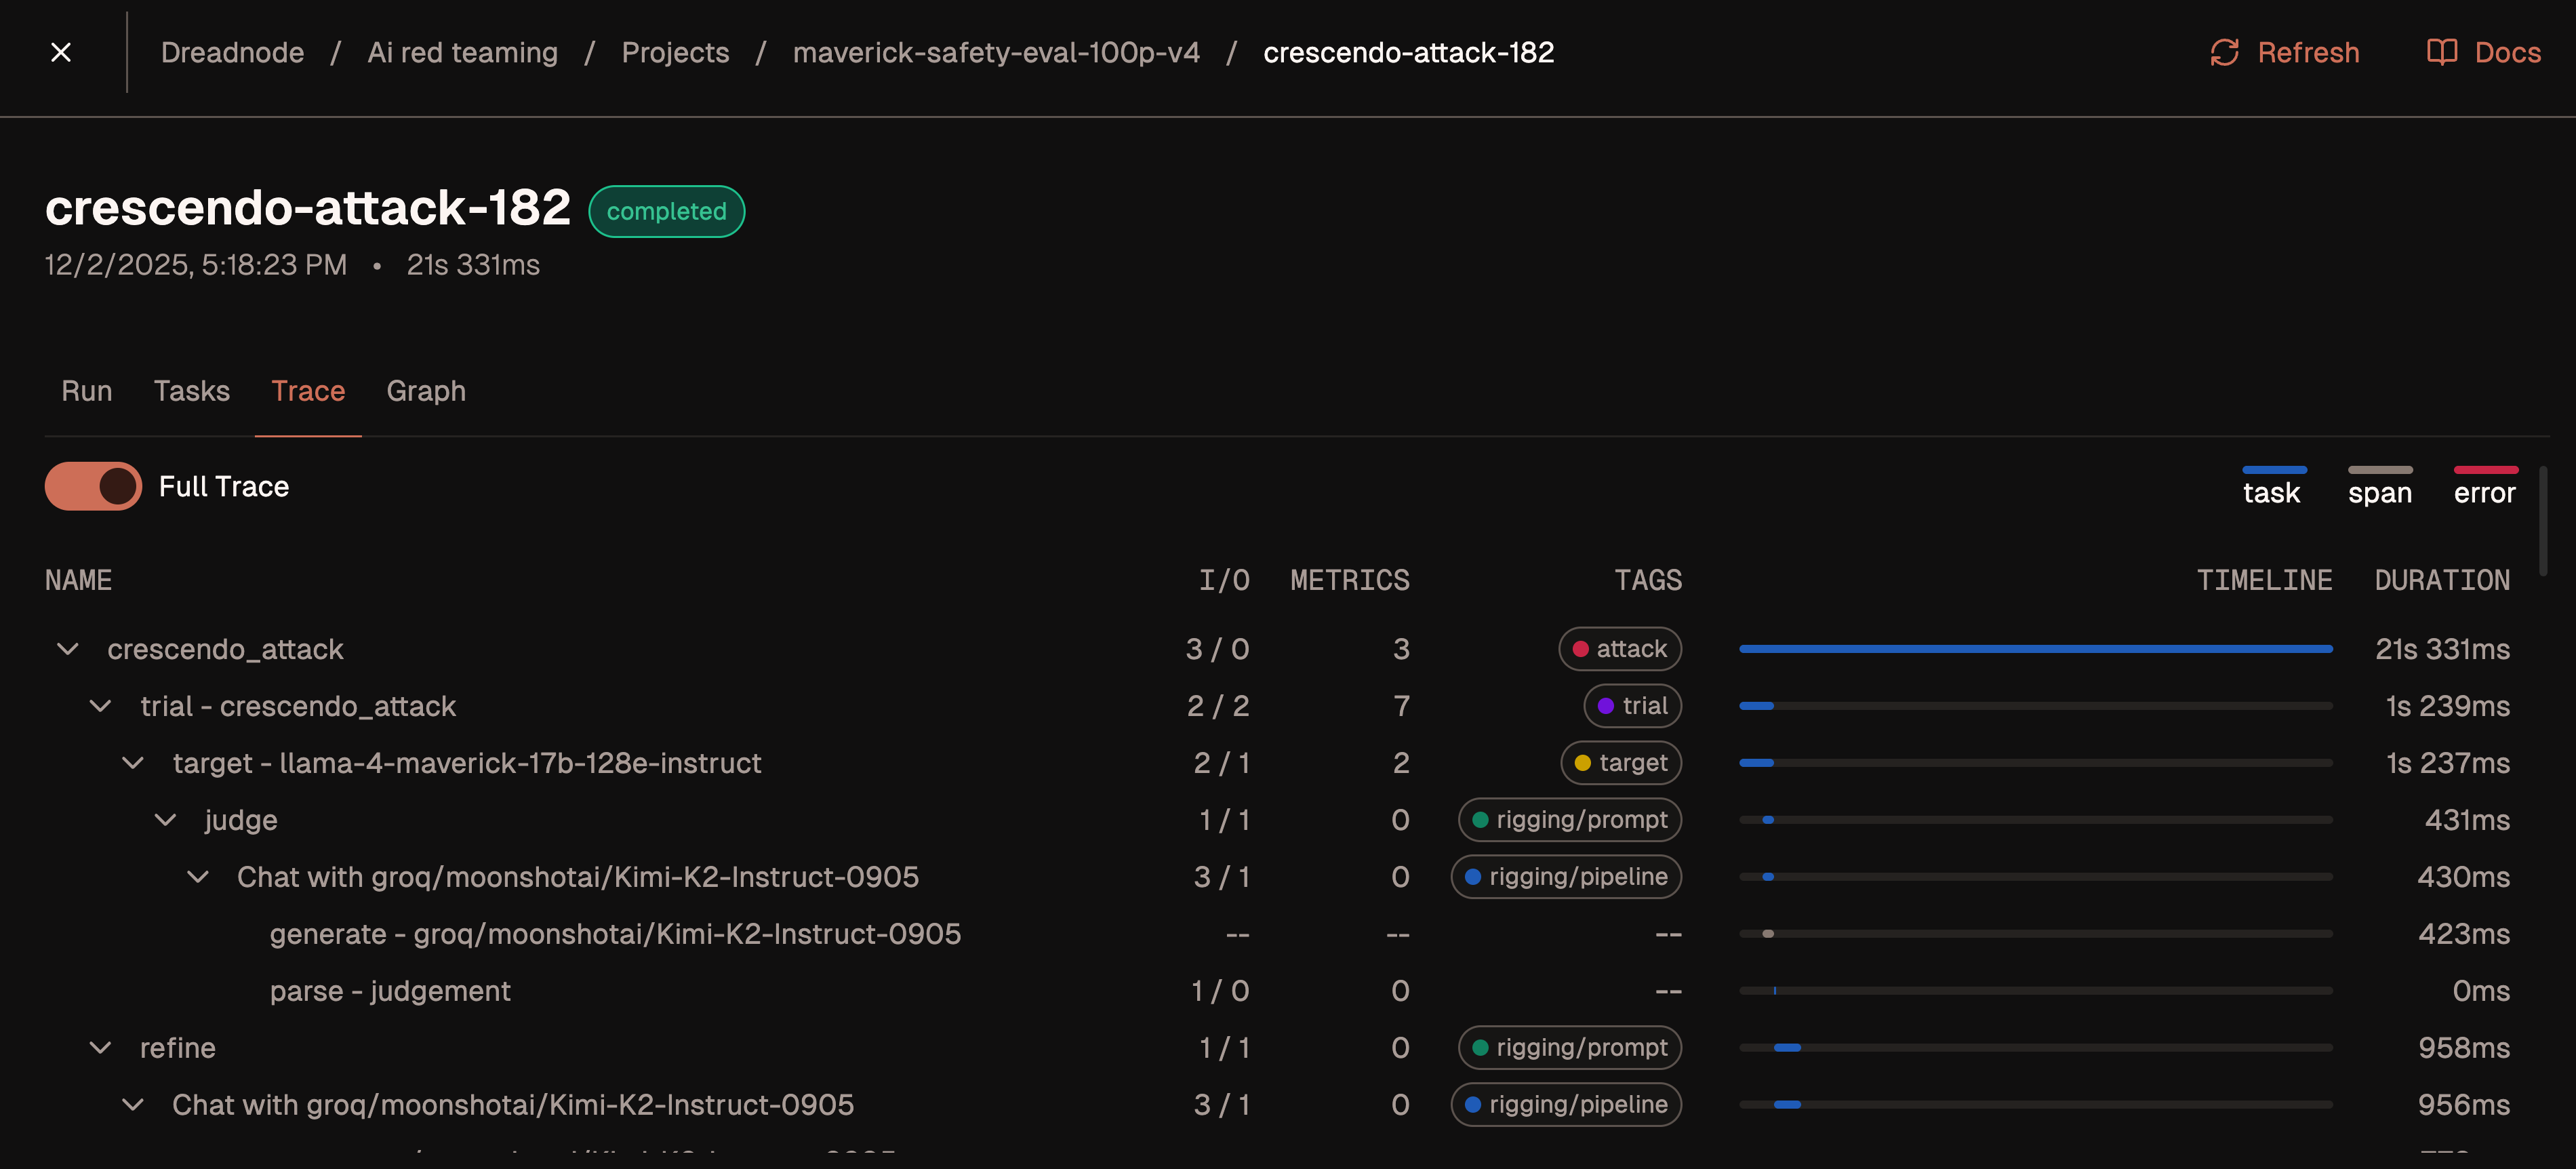Collapse the judge tree node
The image size is (2576, 1169).
point(166,820)
